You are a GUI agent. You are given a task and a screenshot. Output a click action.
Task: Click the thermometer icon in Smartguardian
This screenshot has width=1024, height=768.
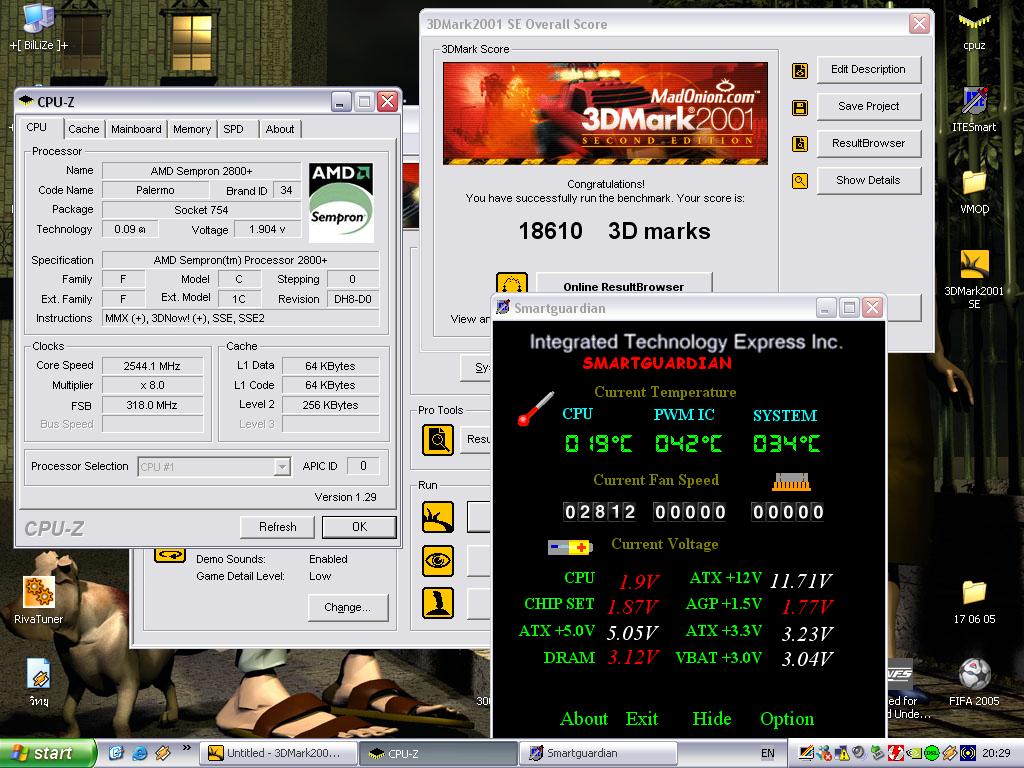[536, 409]
